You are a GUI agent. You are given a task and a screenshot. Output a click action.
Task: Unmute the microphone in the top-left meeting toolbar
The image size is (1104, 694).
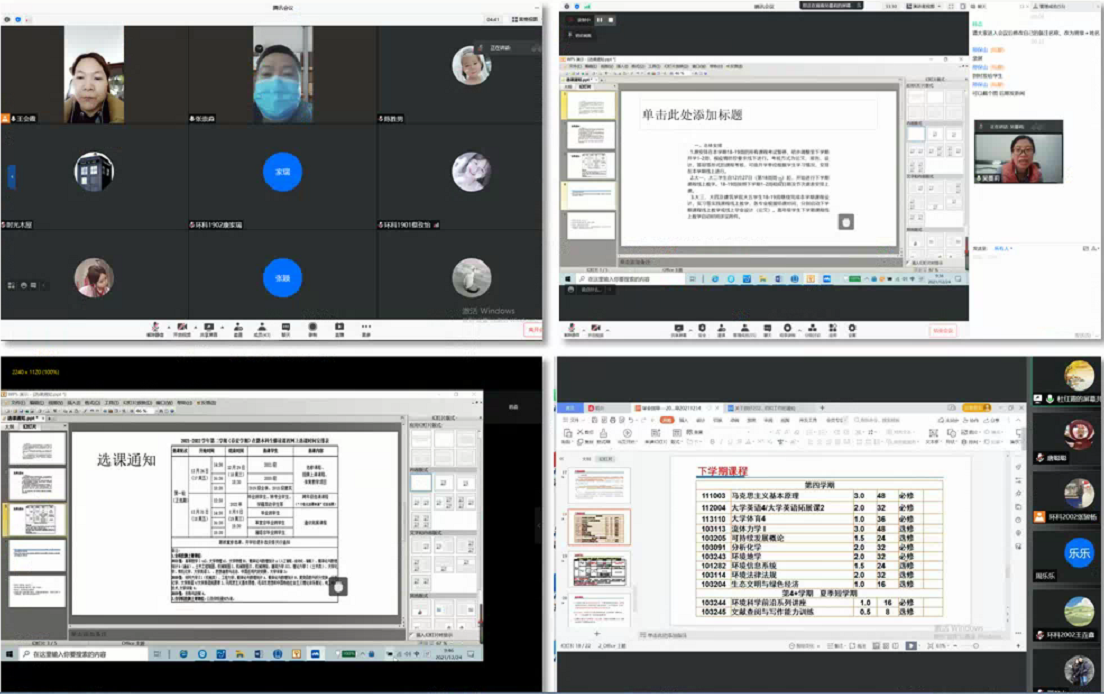click(155, 327)
